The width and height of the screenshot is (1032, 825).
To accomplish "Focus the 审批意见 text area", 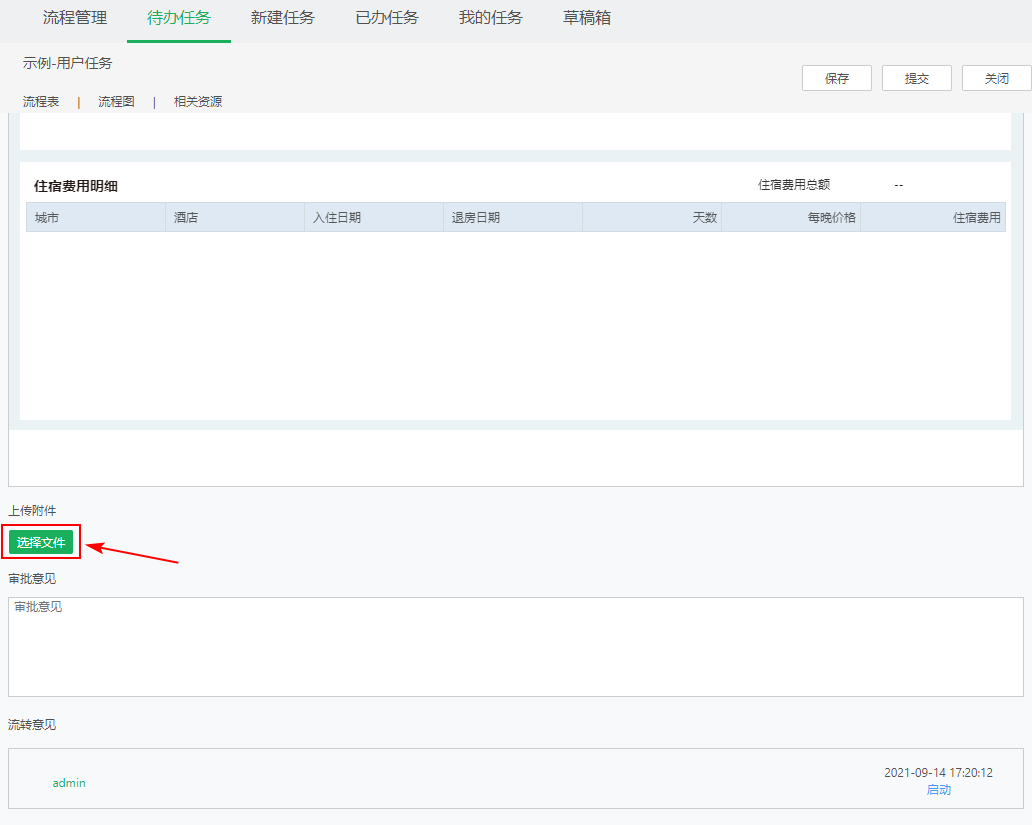I will point(516,646).
